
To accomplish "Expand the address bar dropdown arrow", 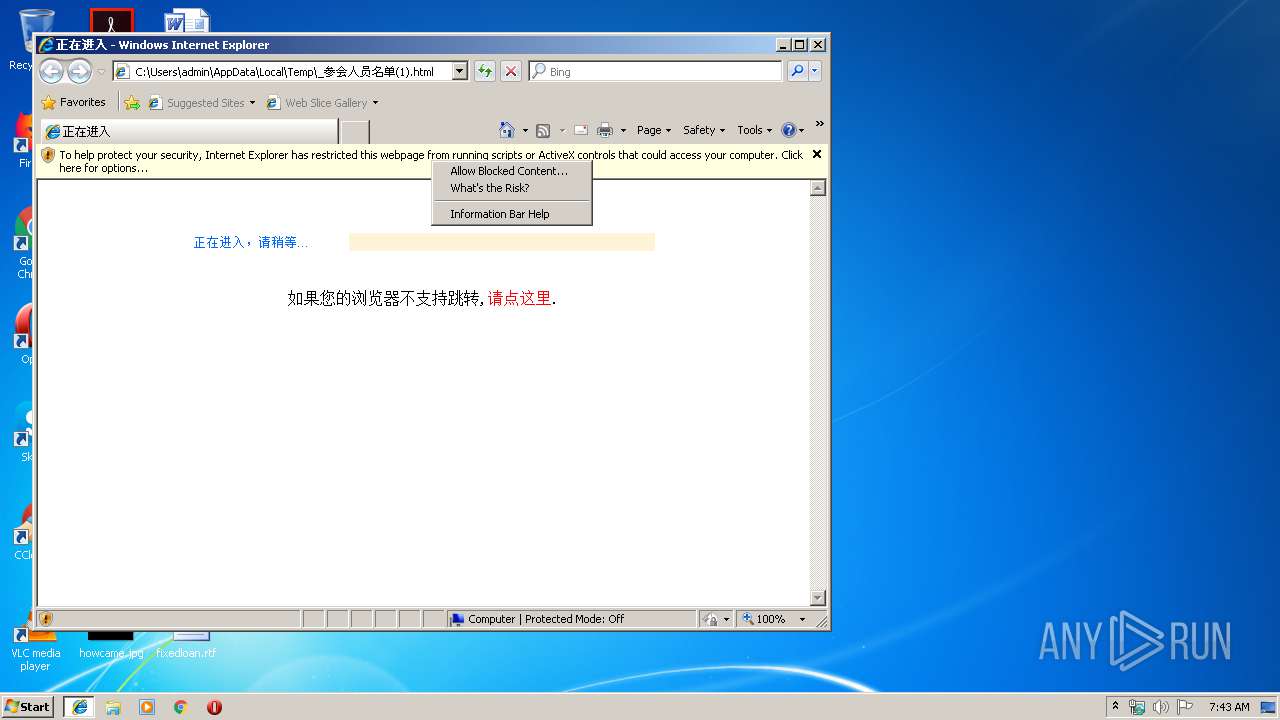I will pyautogui.click(x=460, y=72).
